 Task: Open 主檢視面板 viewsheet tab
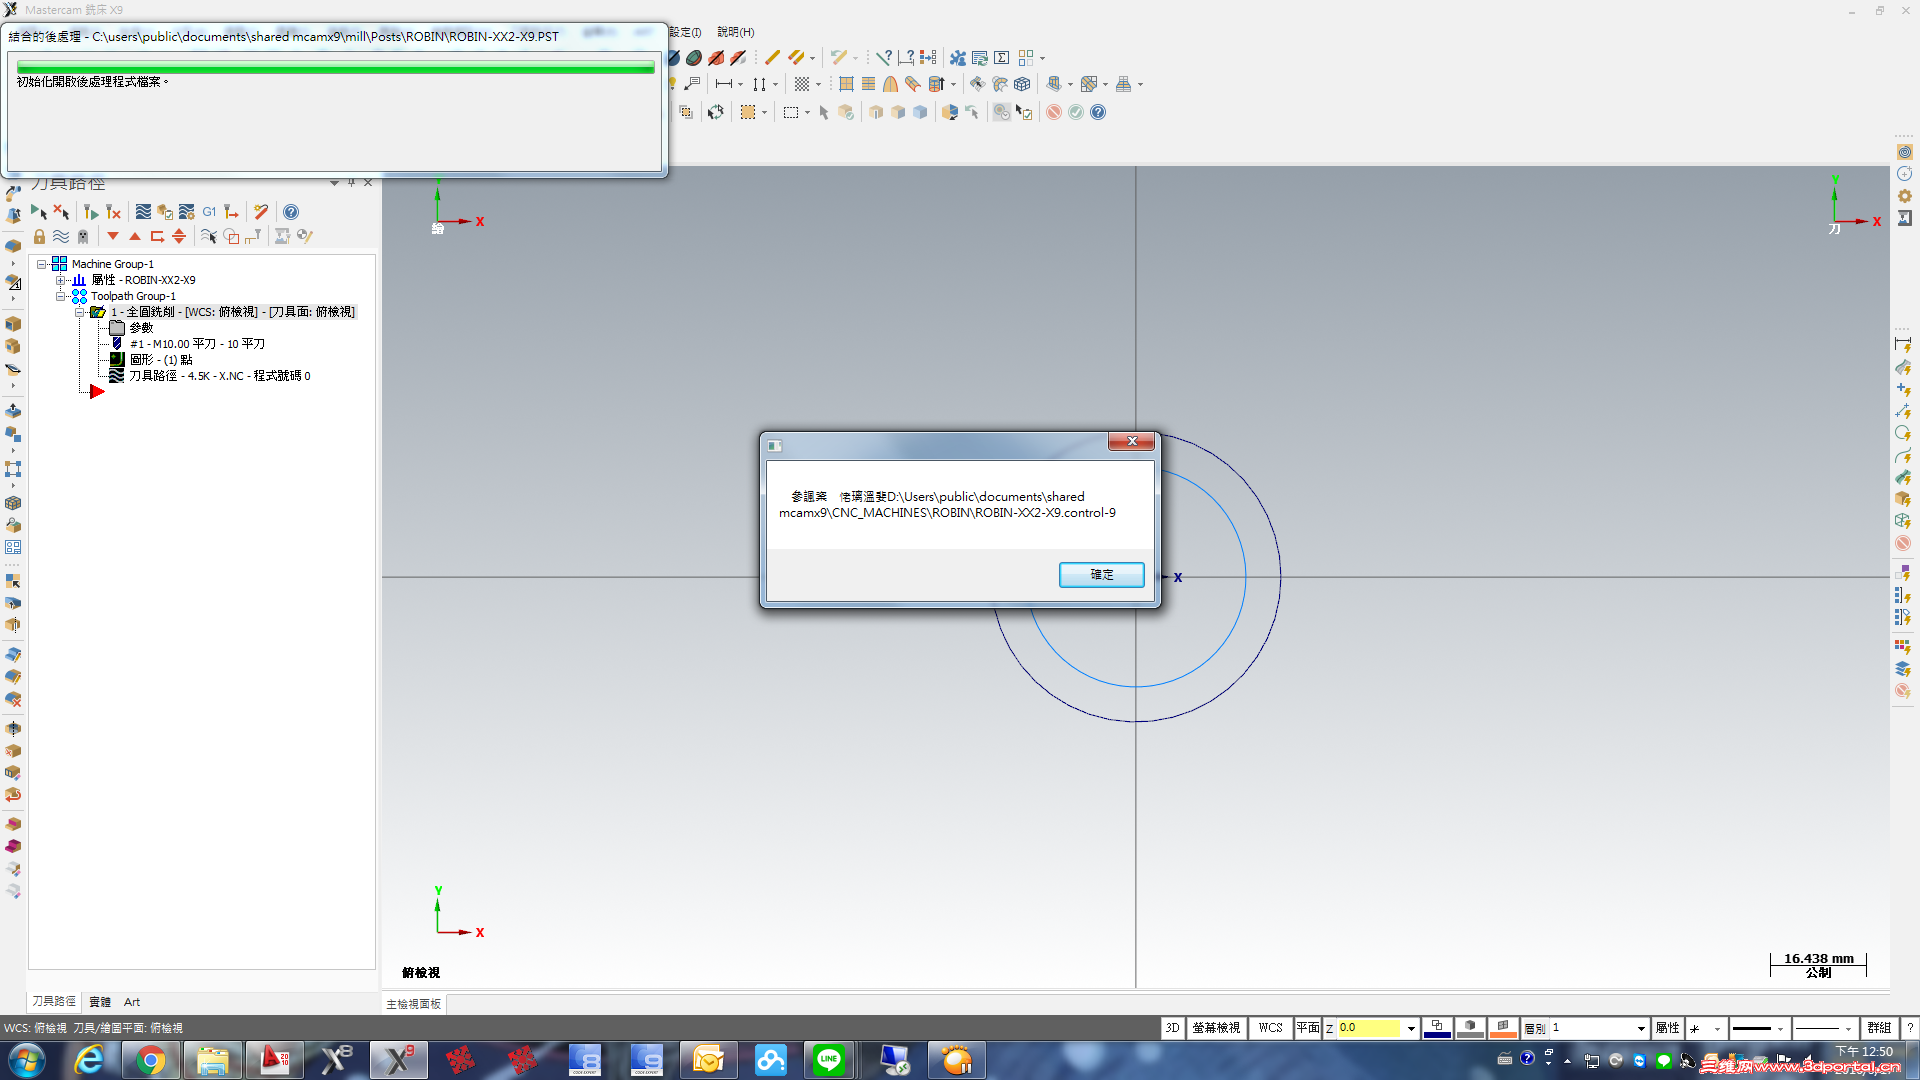(x=414, y=1004)
